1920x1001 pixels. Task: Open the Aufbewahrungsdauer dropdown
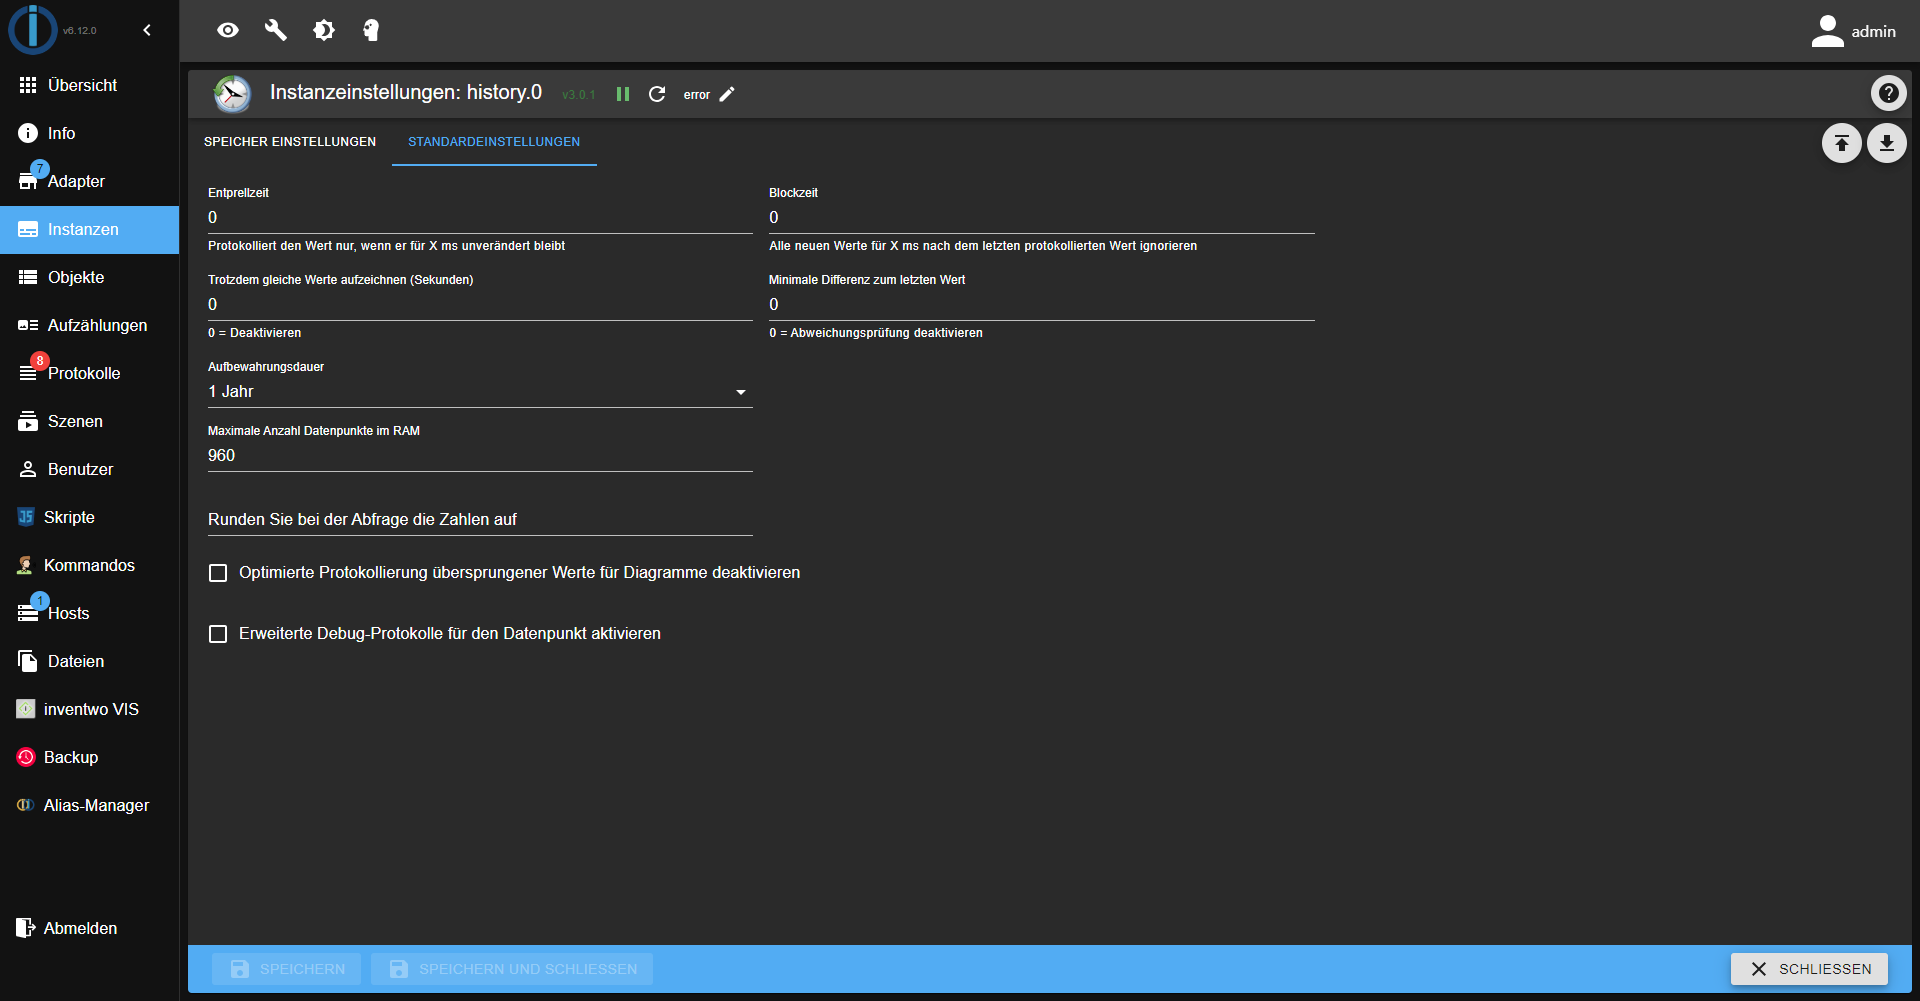point(741,391)
